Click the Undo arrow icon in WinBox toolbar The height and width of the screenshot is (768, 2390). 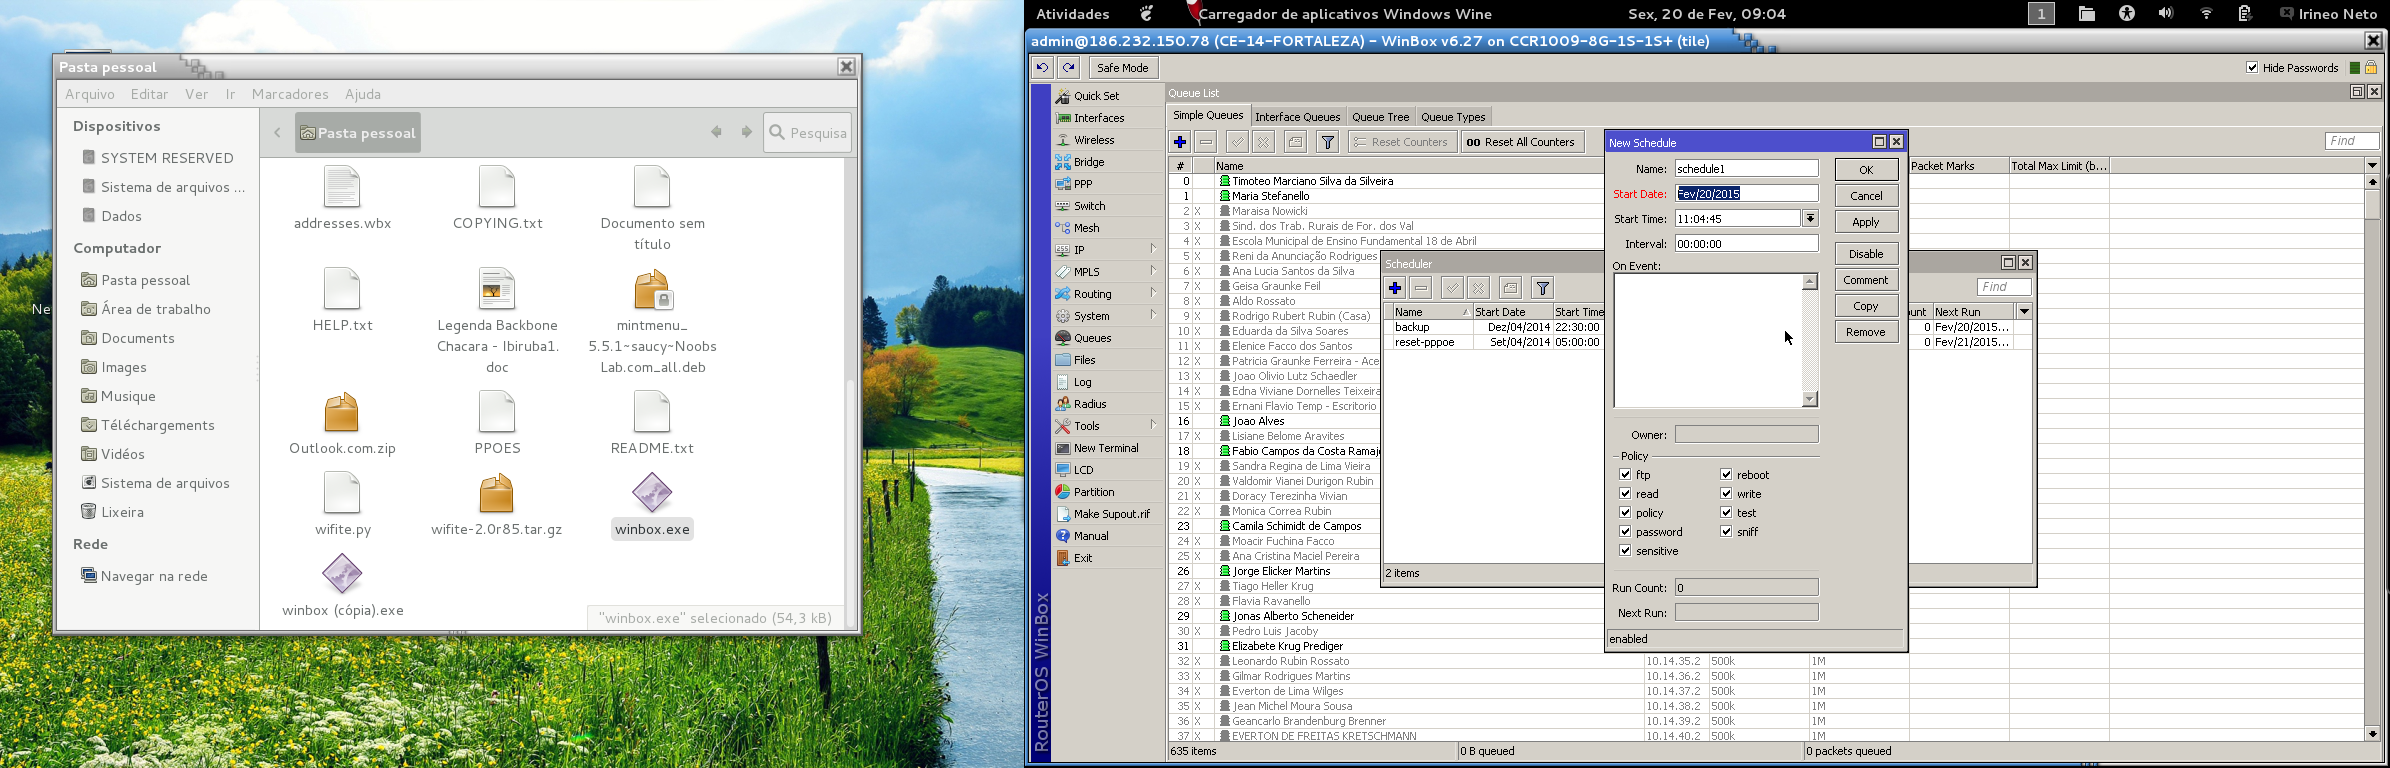click(x=1042, y=68)
